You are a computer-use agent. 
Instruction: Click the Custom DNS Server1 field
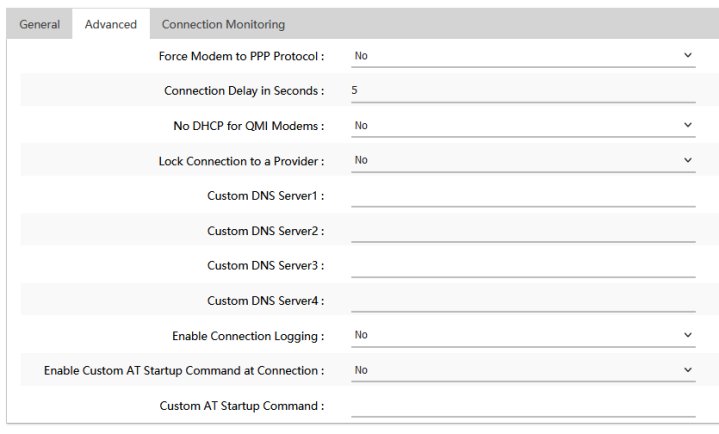523,196
